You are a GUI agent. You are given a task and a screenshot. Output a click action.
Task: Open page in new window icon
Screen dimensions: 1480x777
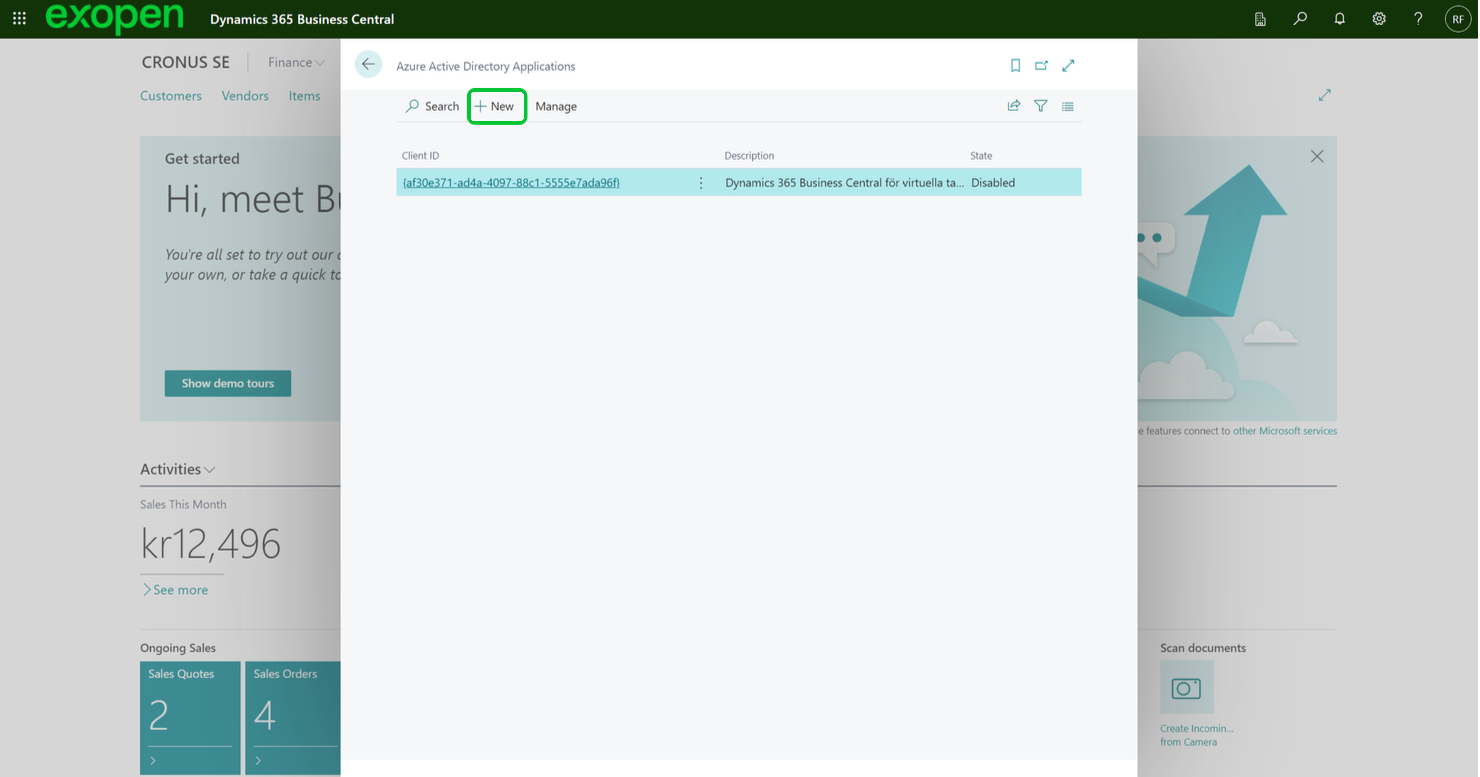pos(1041,66)
